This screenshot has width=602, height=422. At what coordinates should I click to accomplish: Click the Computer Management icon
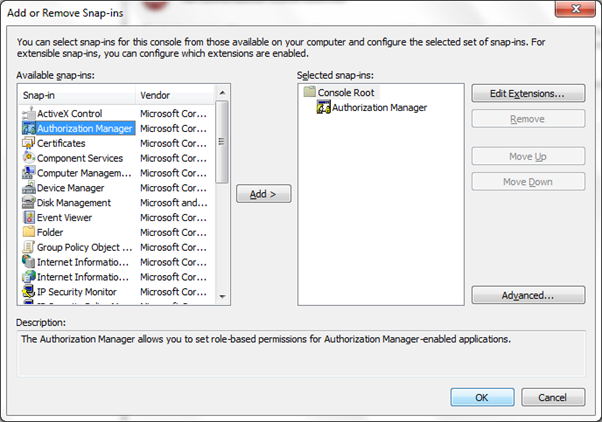click(29, 173)
